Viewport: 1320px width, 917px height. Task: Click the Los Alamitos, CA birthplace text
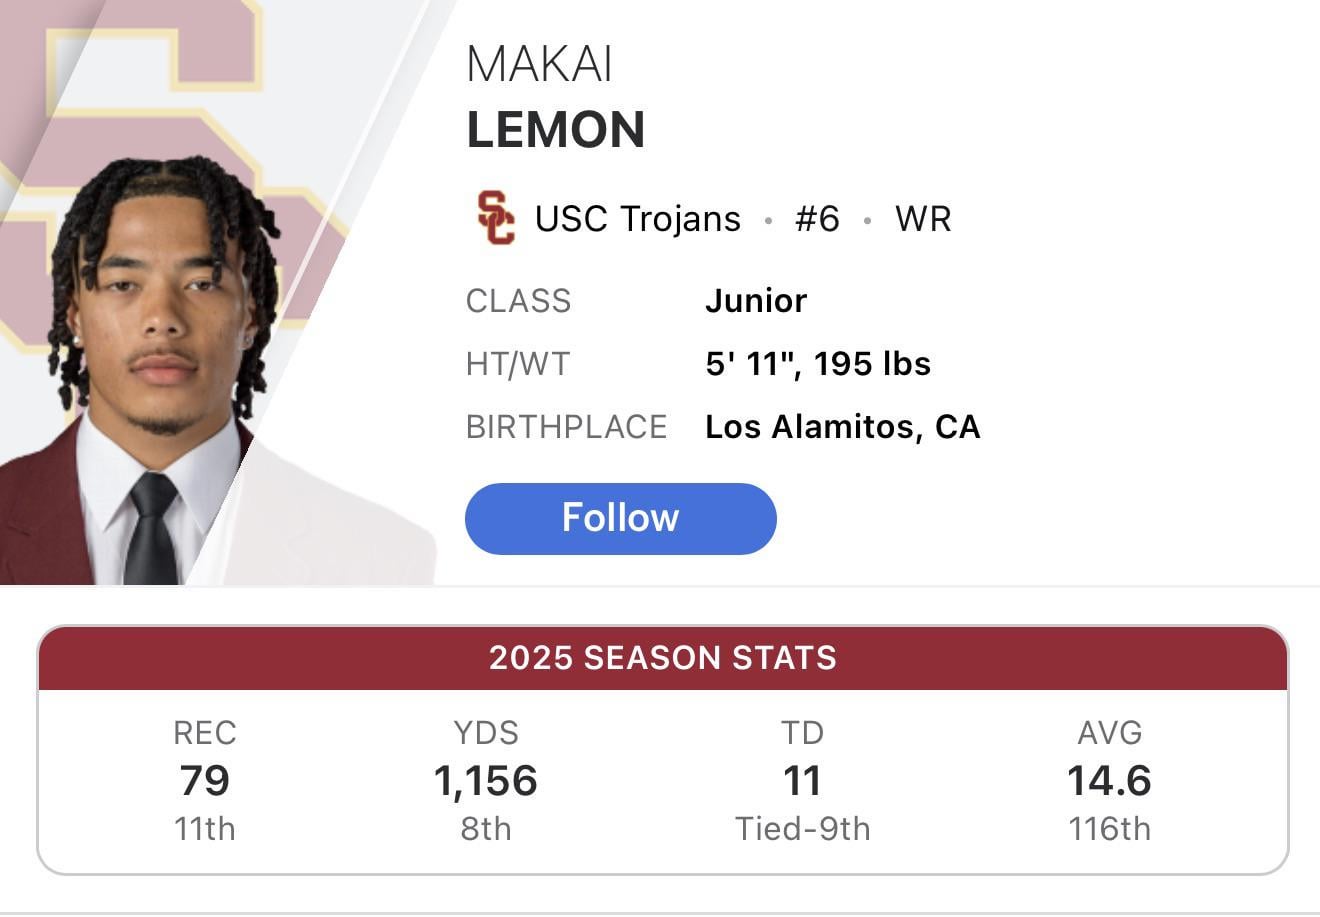843,426
